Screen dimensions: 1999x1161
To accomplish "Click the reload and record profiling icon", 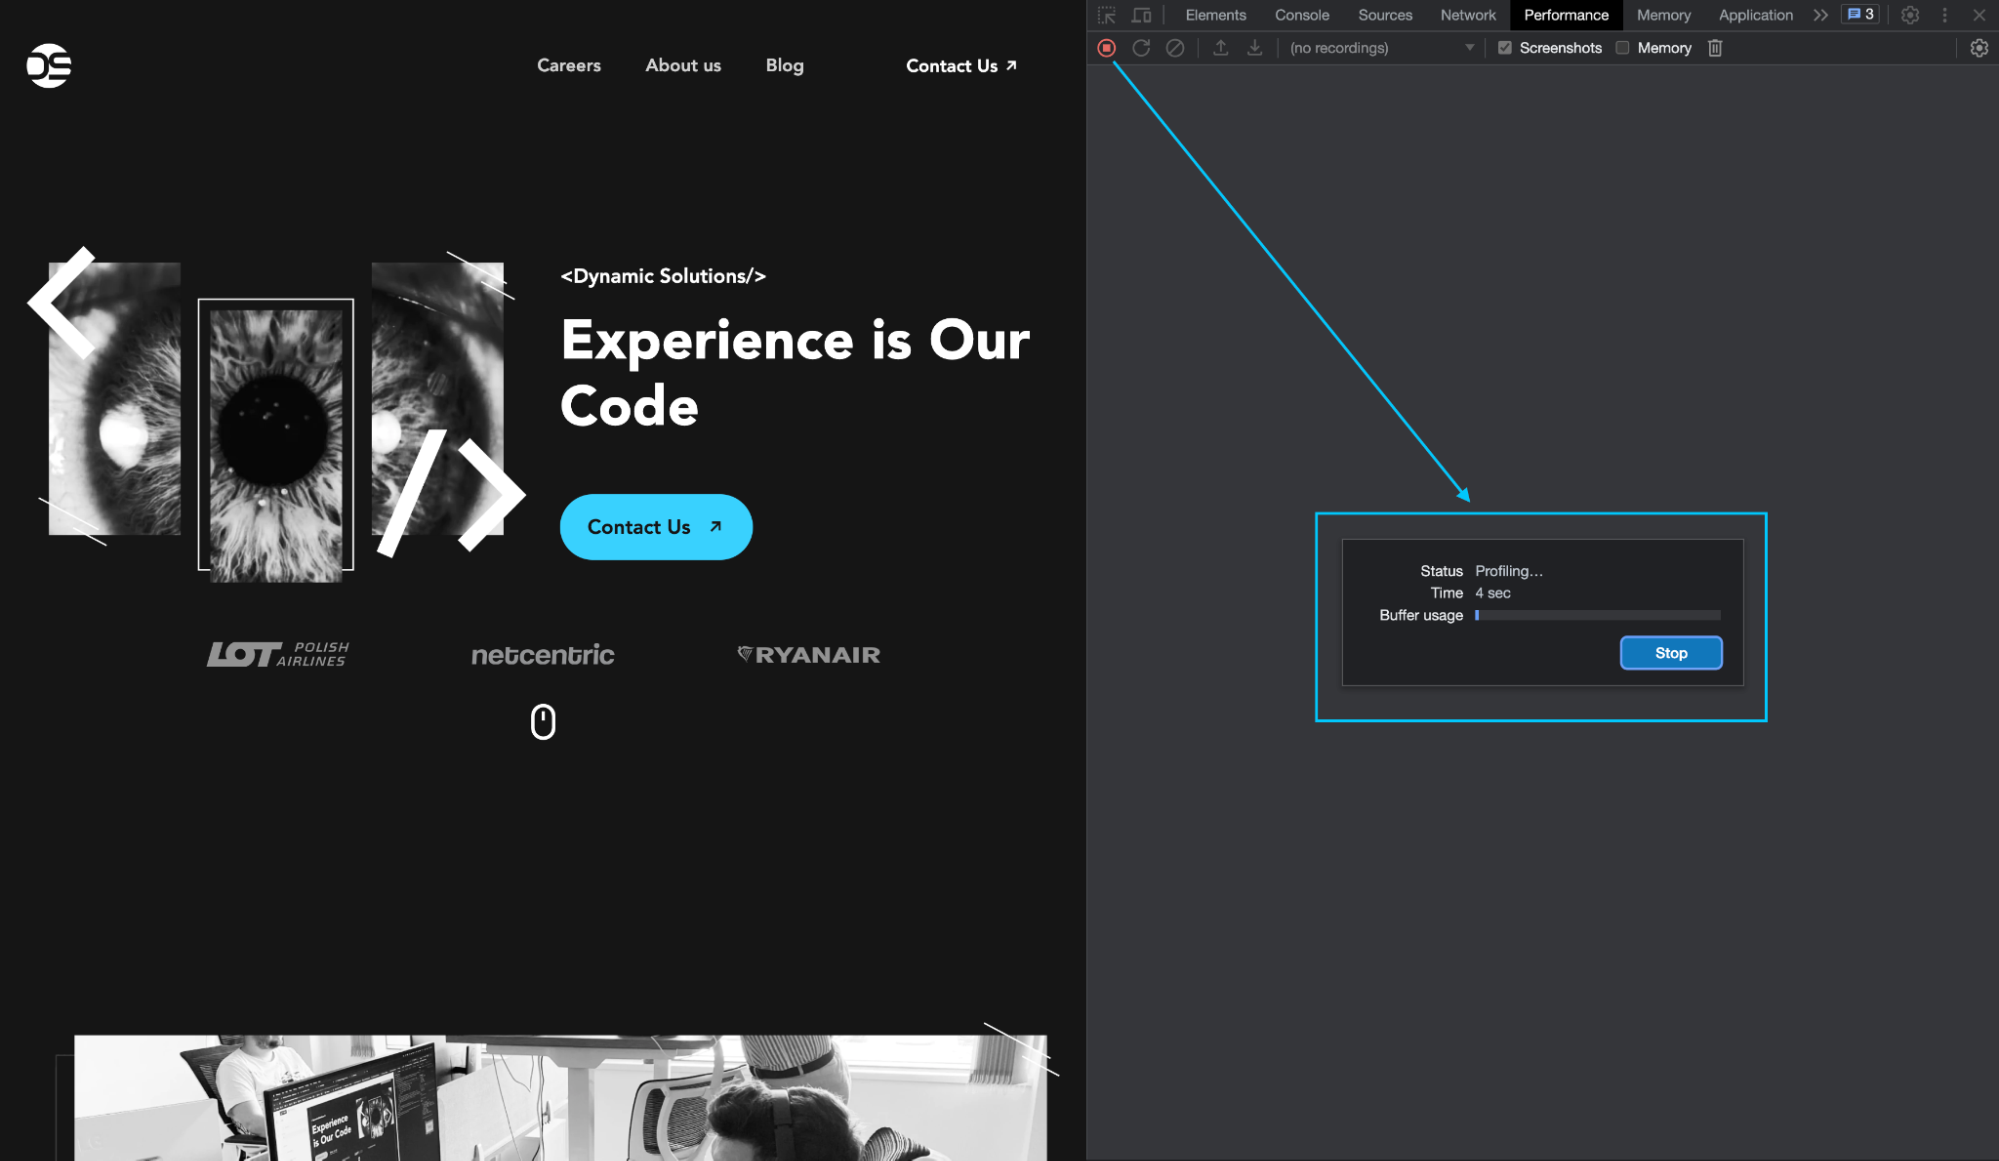I will (x=1141, y=48).
